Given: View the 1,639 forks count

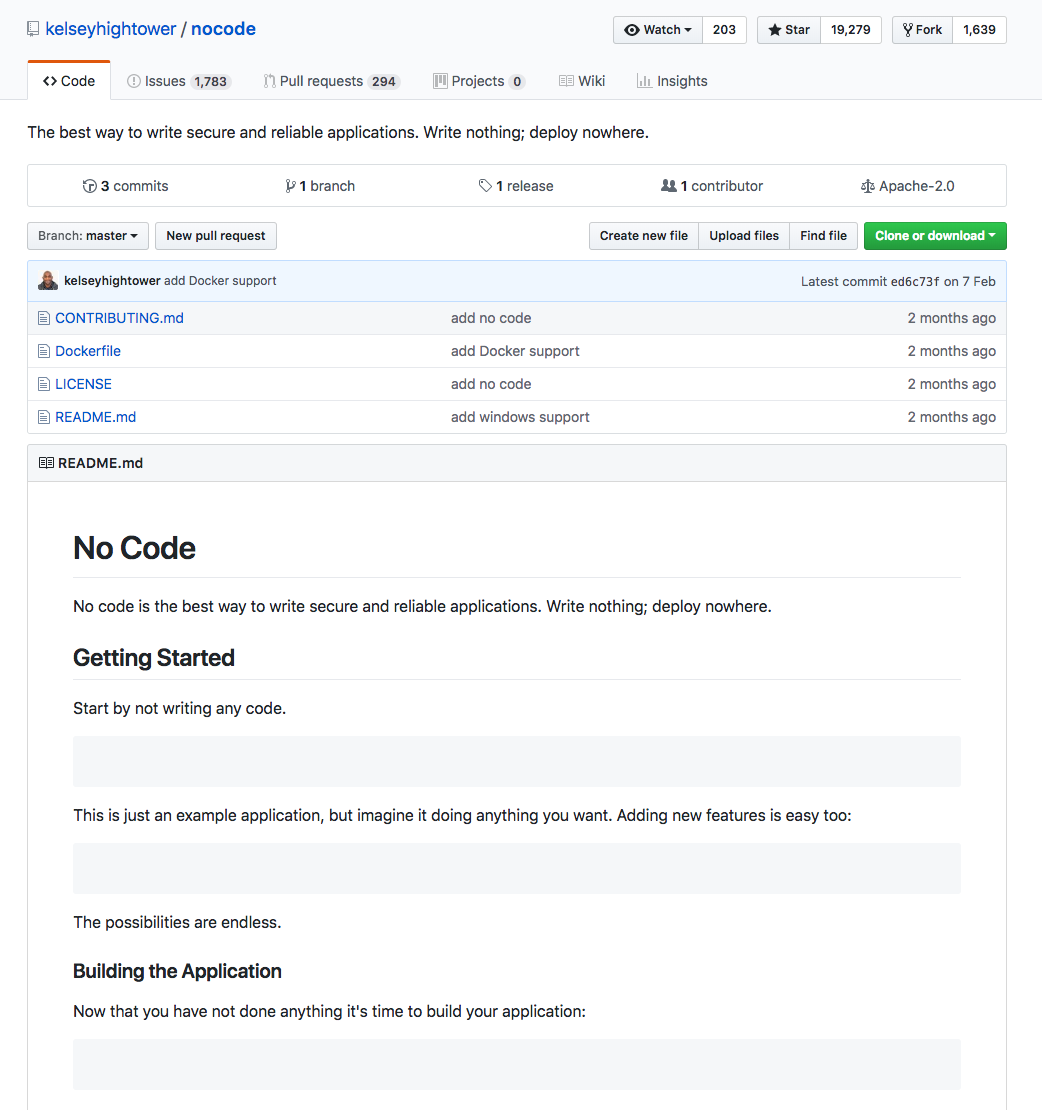Looking at the screenshot, I should coord(979,30).
